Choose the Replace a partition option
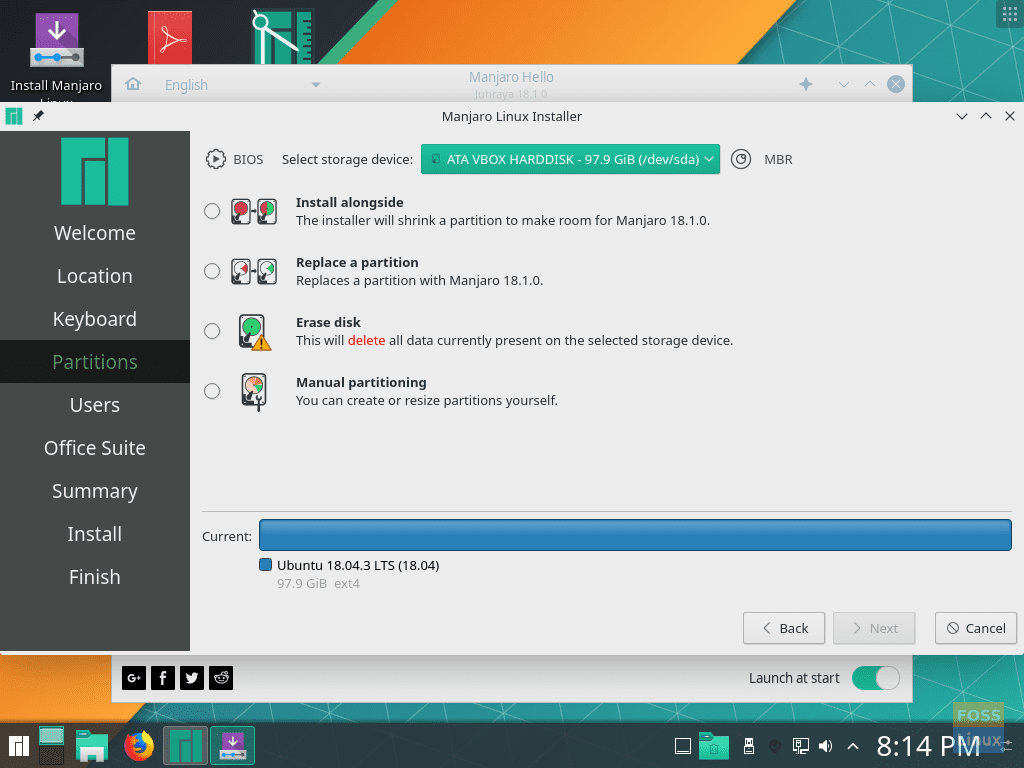Screen dimensions: 1024x768 tap(211, 271)
